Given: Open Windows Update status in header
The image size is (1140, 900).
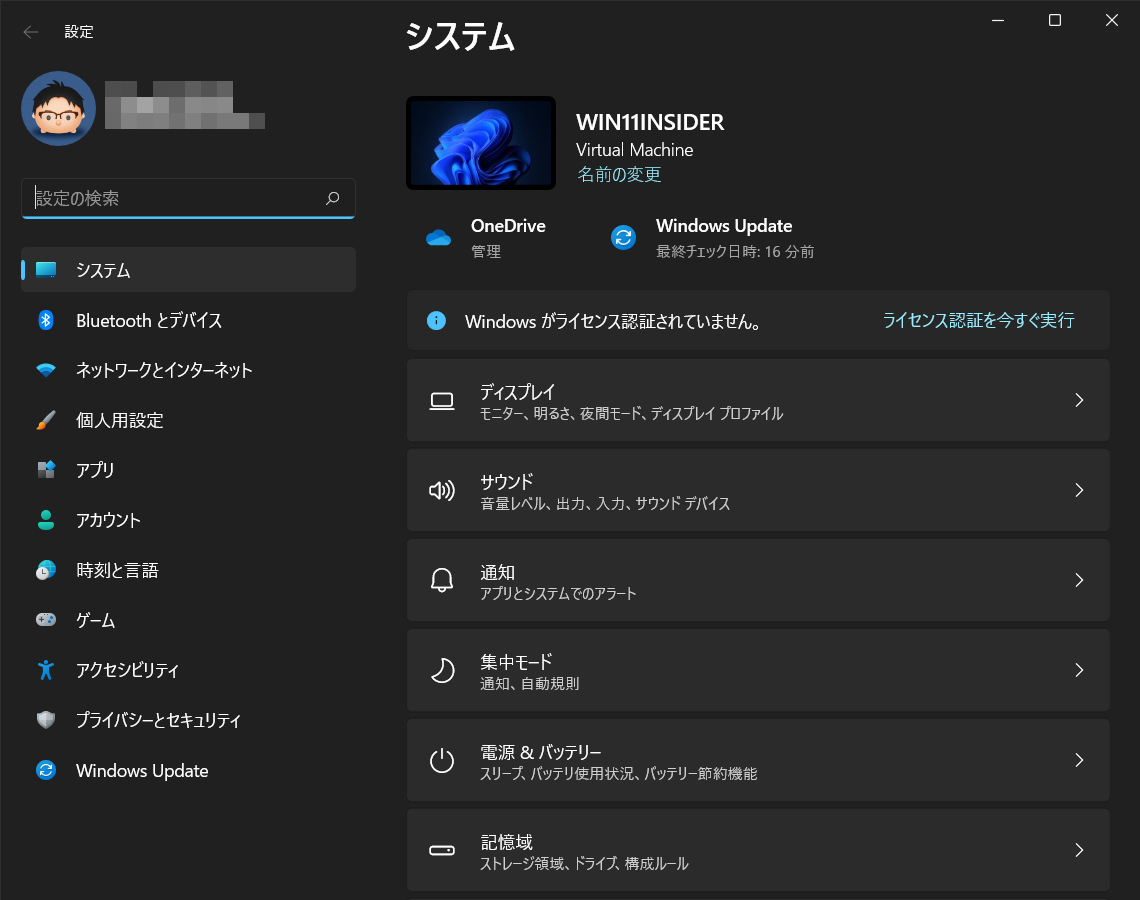Looking at the screenshot, I should coord(712,238).
